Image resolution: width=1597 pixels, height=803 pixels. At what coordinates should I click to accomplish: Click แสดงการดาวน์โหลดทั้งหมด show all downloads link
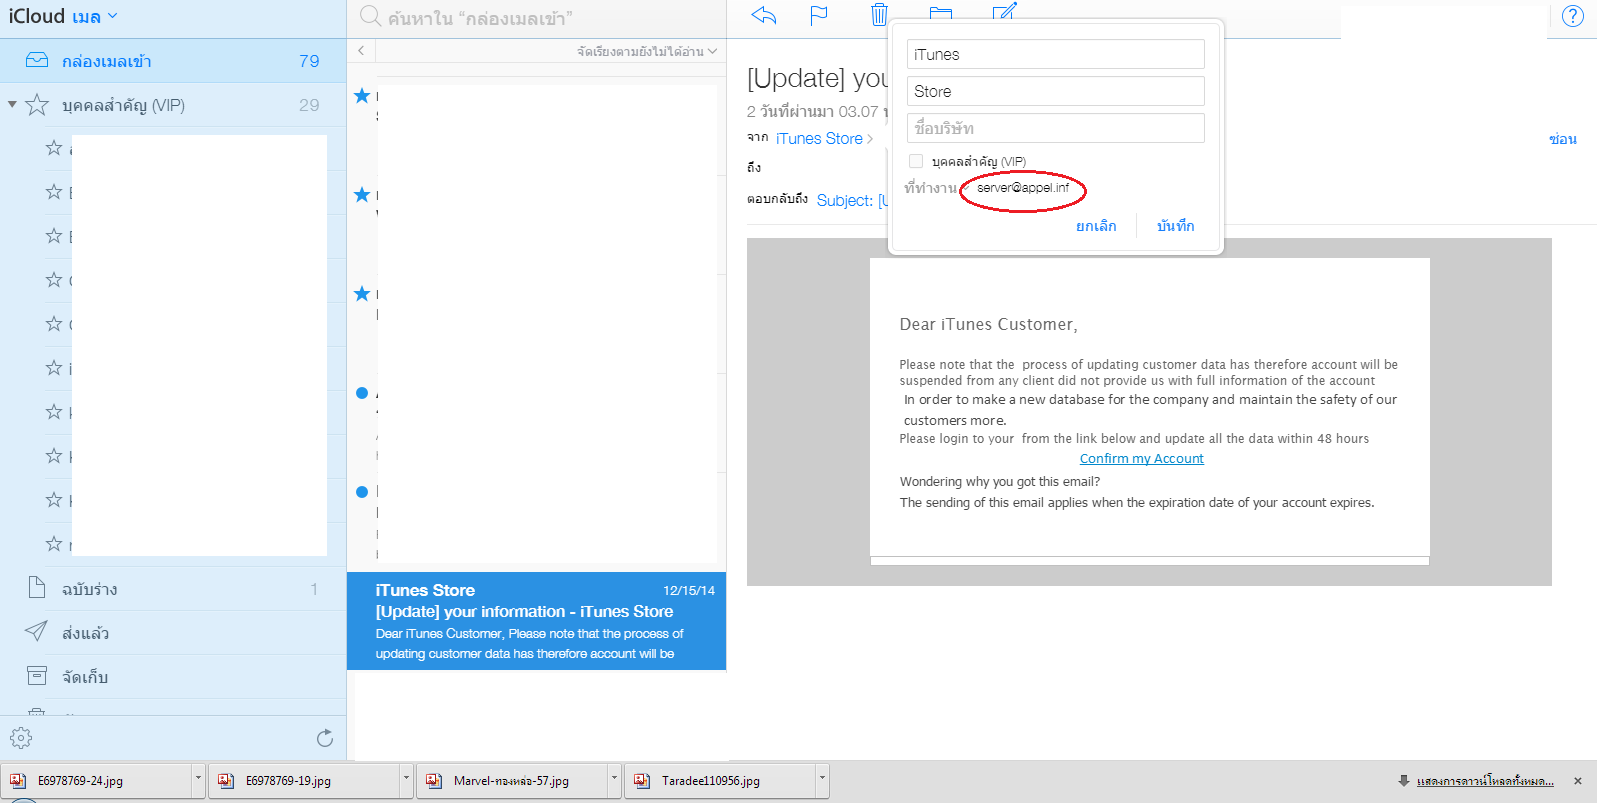click(1485, 781)
